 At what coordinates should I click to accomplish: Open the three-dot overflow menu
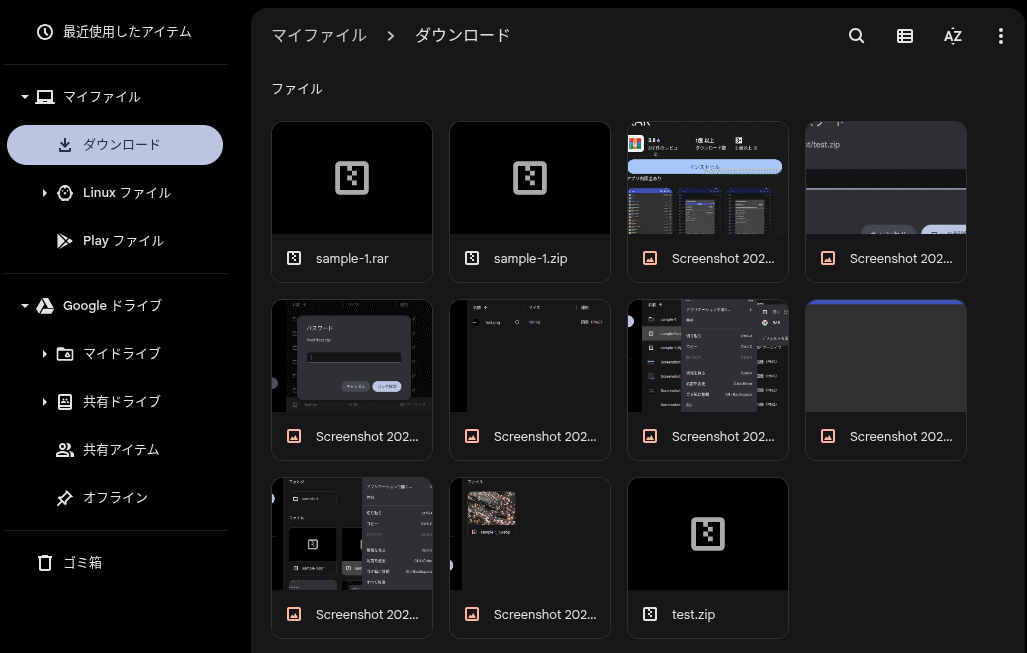1000,35
